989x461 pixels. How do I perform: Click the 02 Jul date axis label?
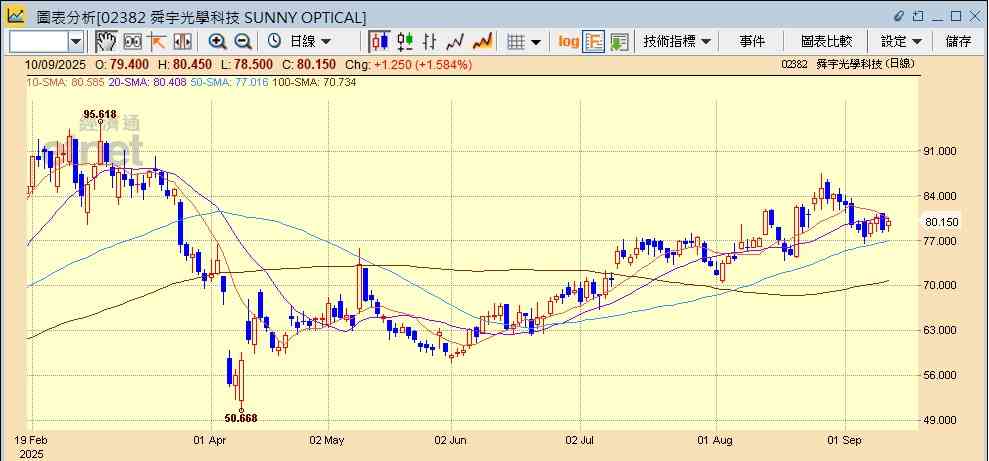(581, 440)
